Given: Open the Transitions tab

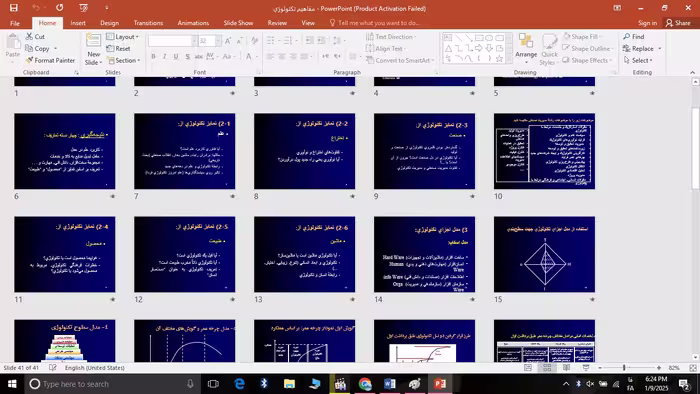Looking at the screenshot, I should (148, 23).
